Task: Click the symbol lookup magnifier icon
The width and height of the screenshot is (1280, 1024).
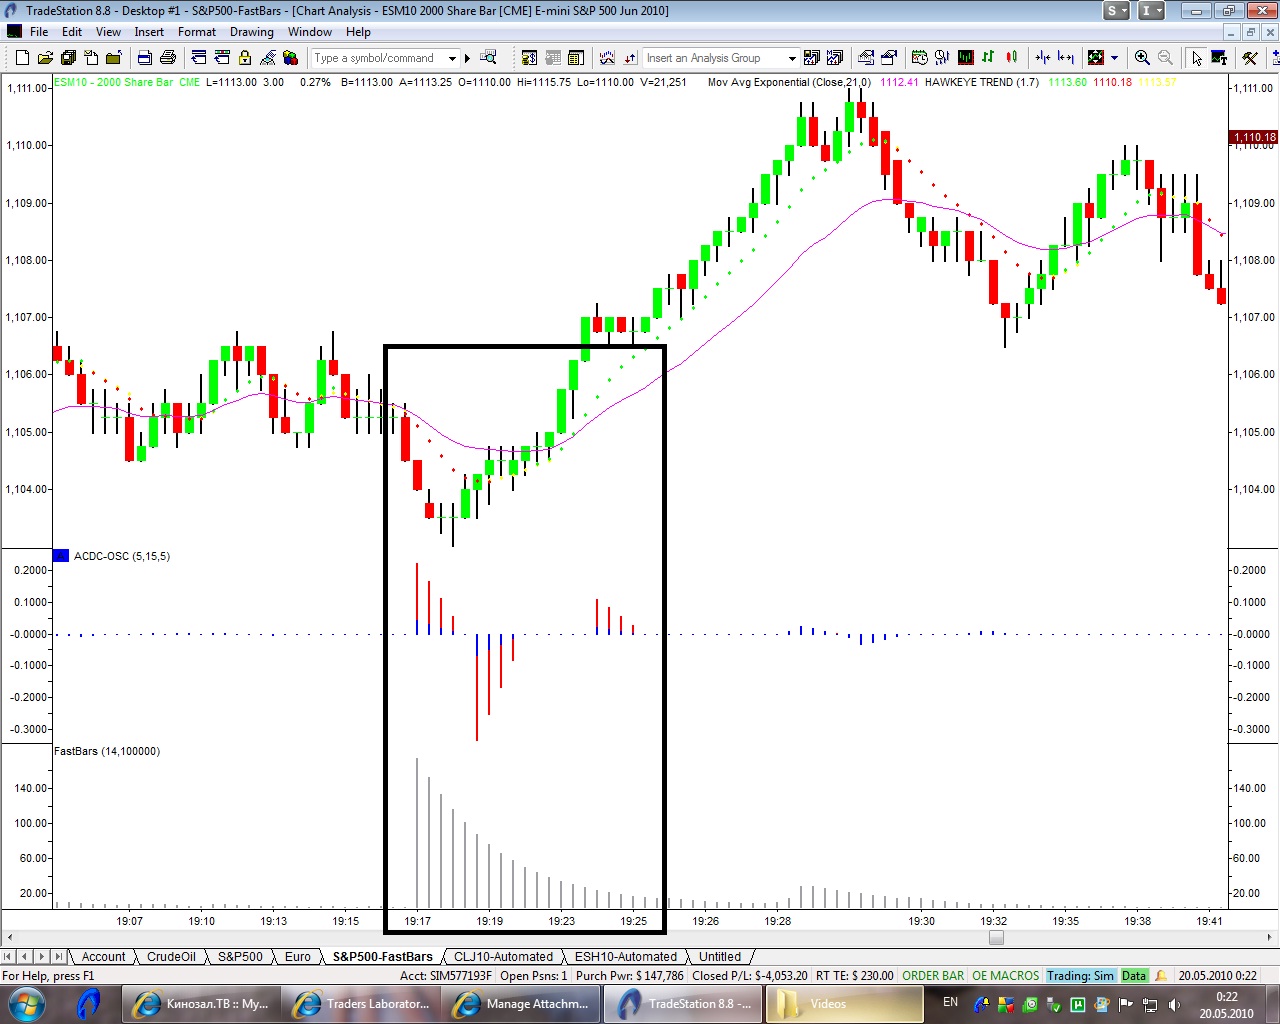Action: [x=488, y=57]
